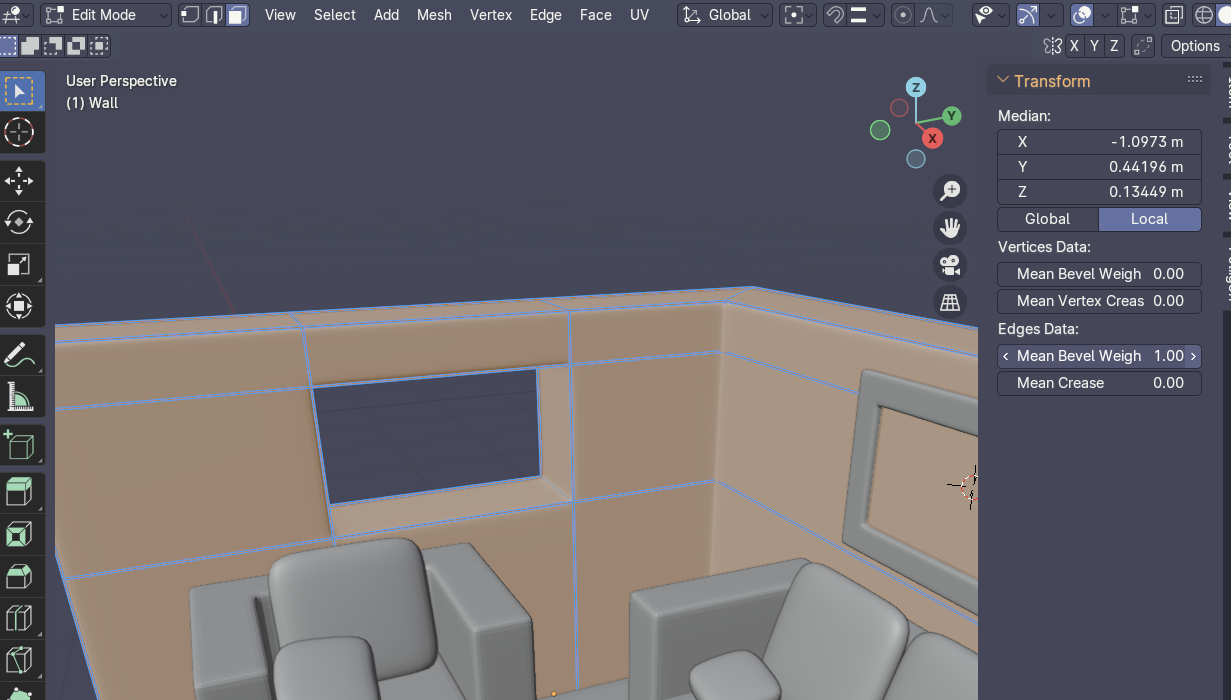Pick the Scale tool

[x=19, y=264]
